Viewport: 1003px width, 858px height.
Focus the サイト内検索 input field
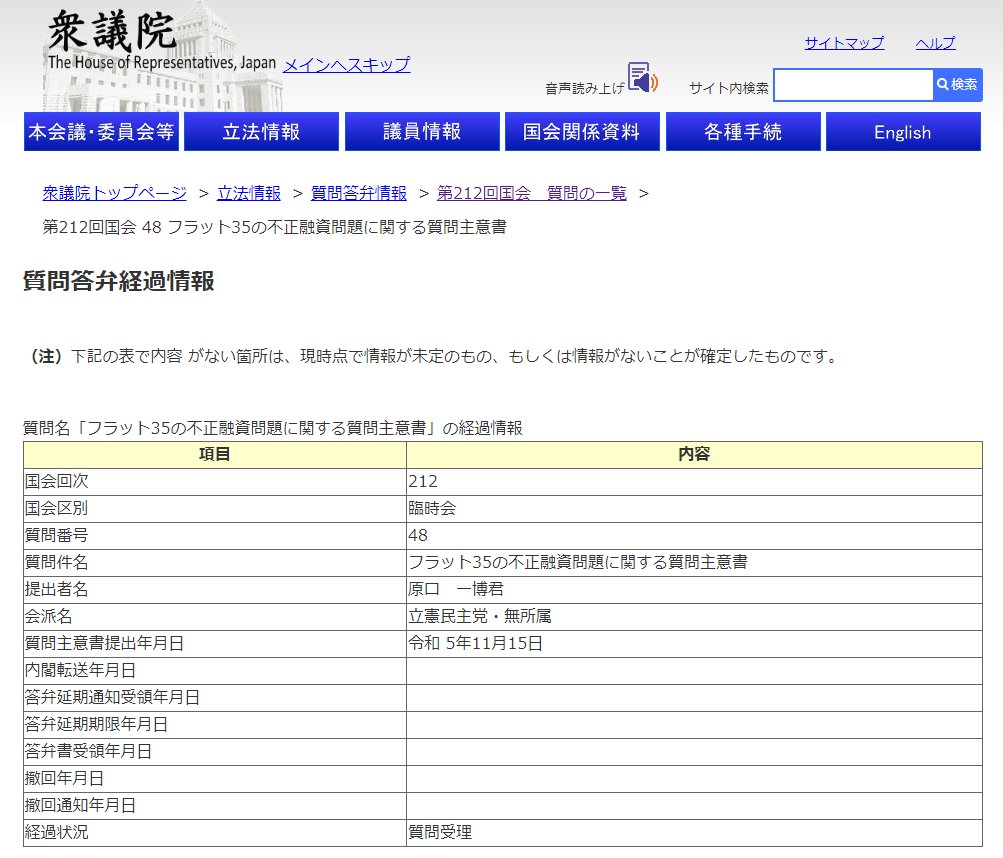[x=853, y=85]
